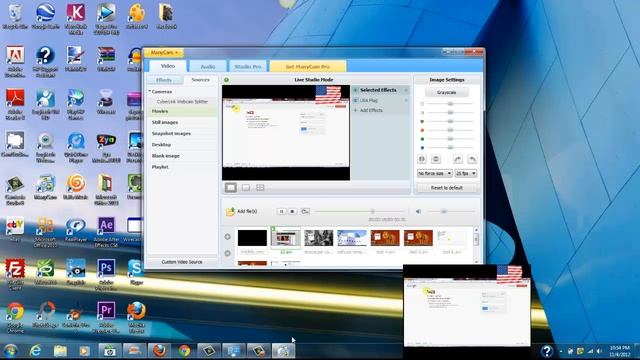The width and height of the screenshot is (640, 360).
Task: Click the Add file(s) button
Action: coord(242,211)
